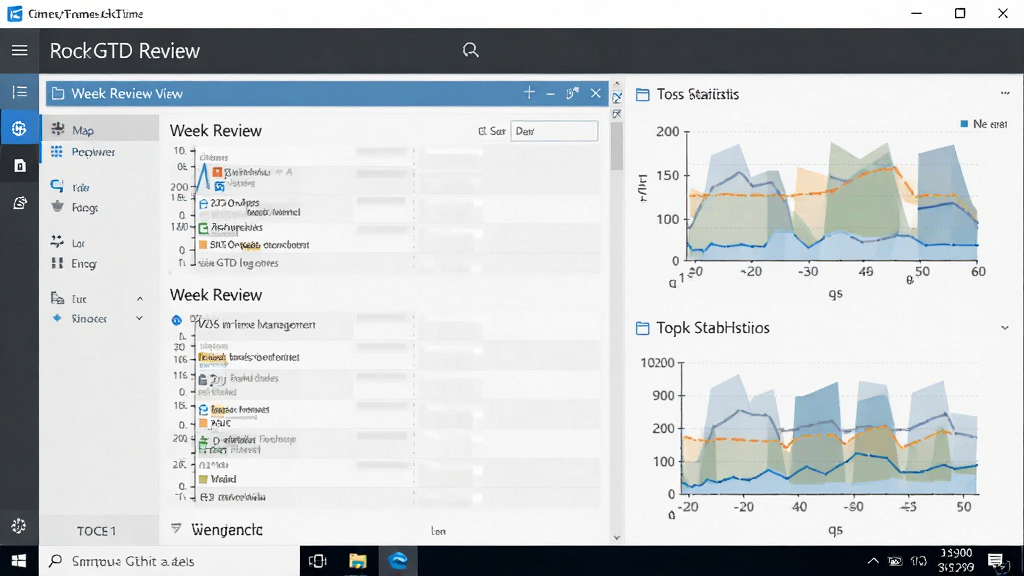Click the folder icon beside Topk Statistics
The image size is (1024, 576).
(643, 328)
